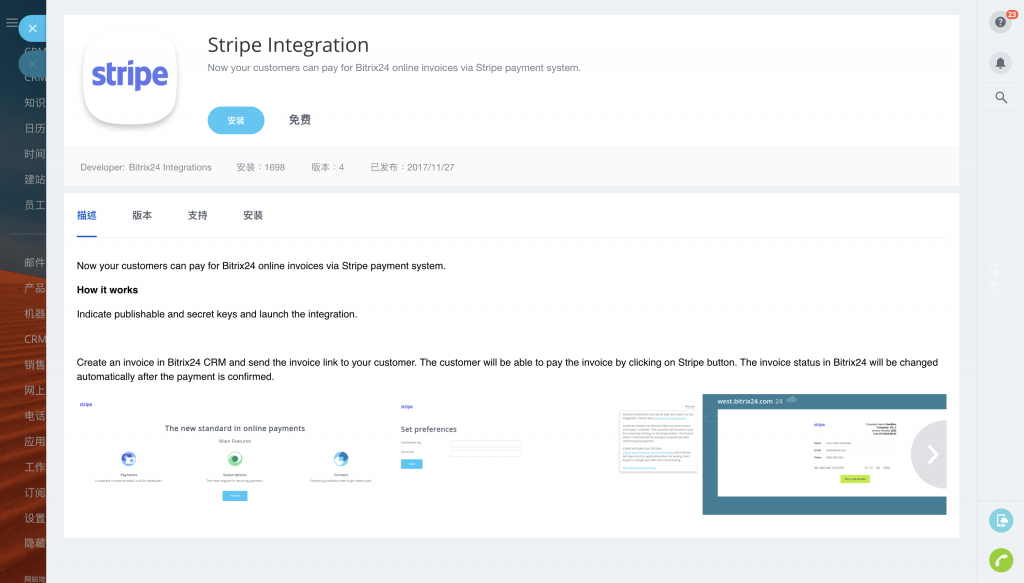Switch to the 安装 tab
This screenshot has width=1024, height=583.
[x=253, y=215]
